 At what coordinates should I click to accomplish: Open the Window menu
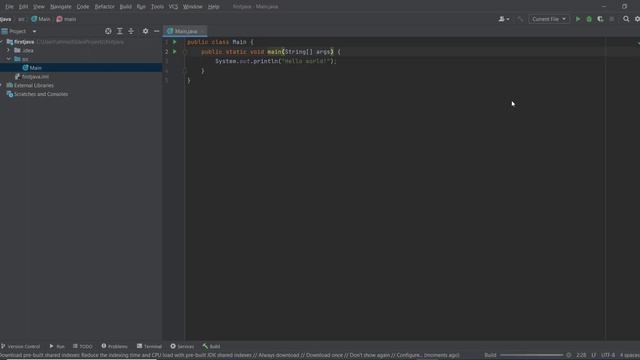point(193,7)
